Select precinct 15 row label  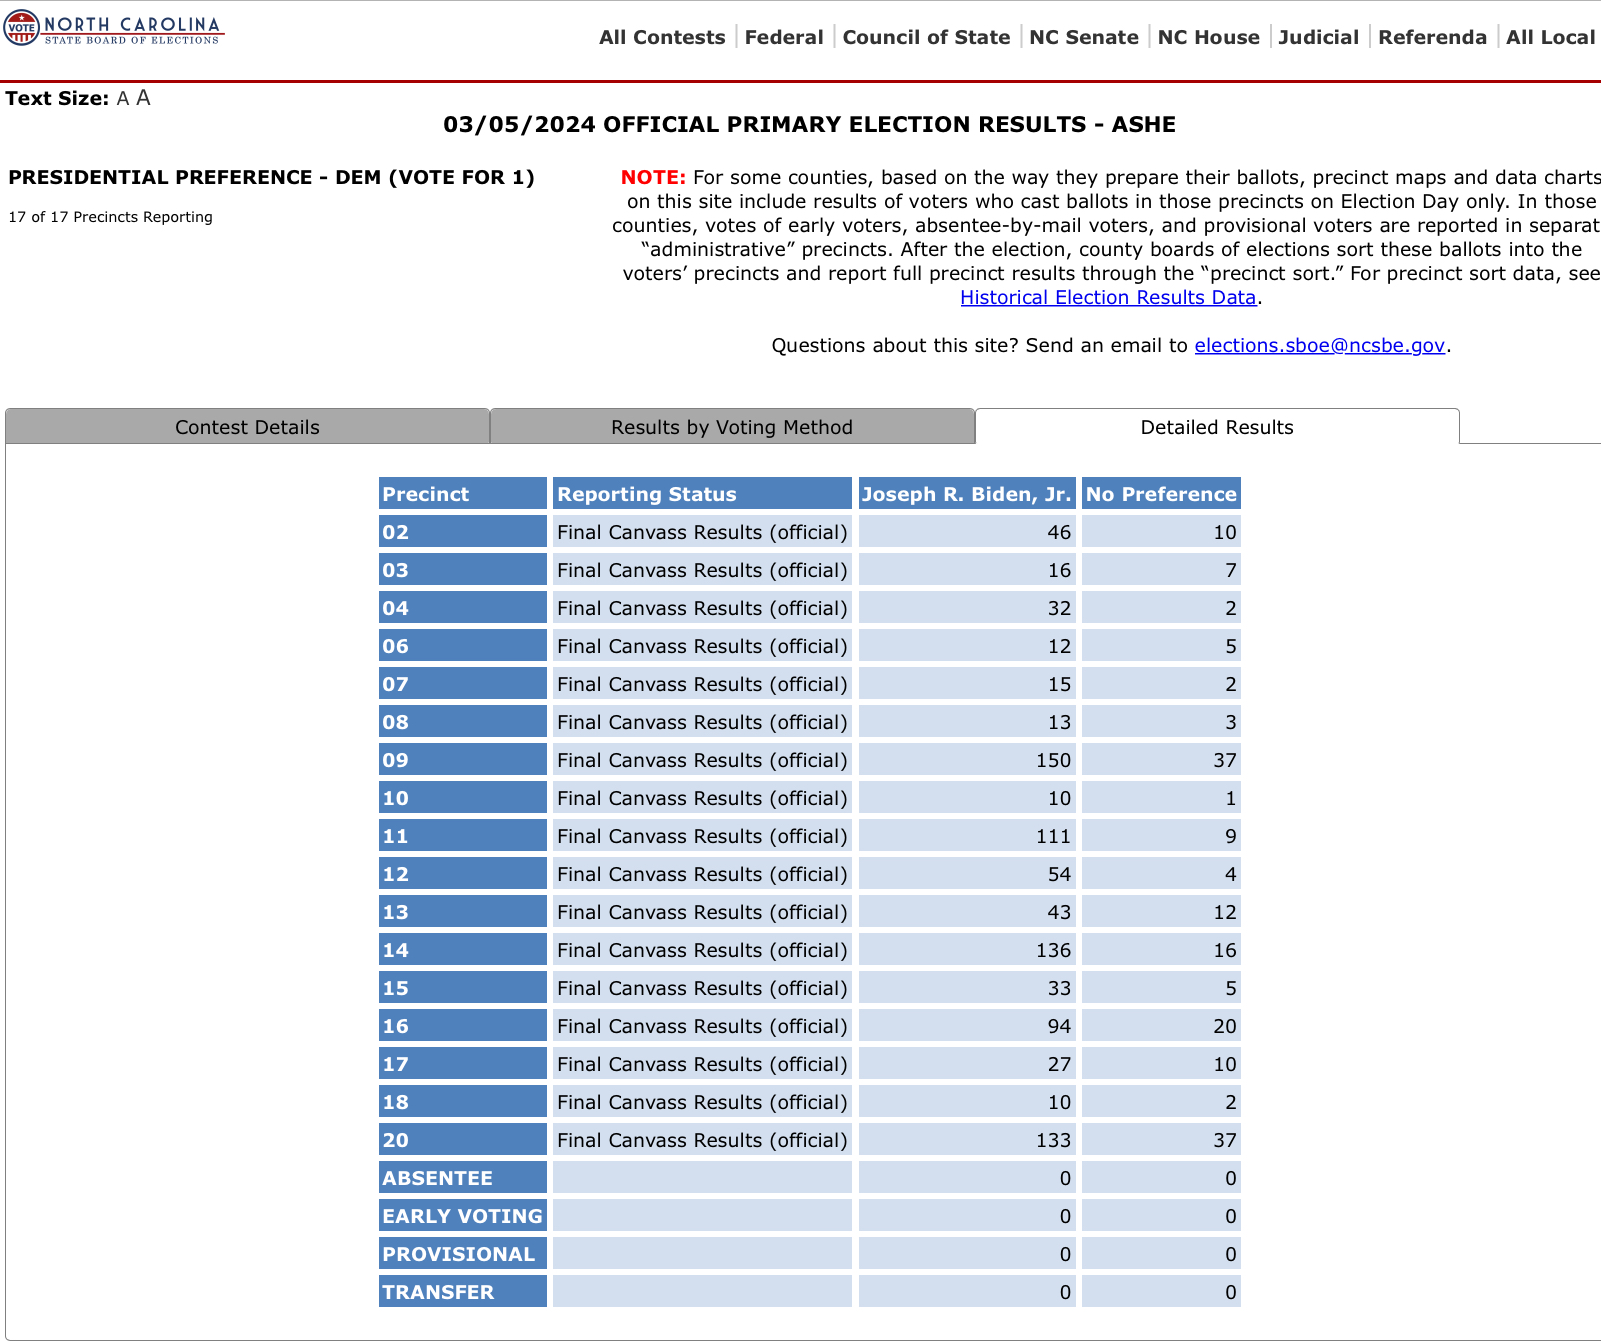[463, 988]
